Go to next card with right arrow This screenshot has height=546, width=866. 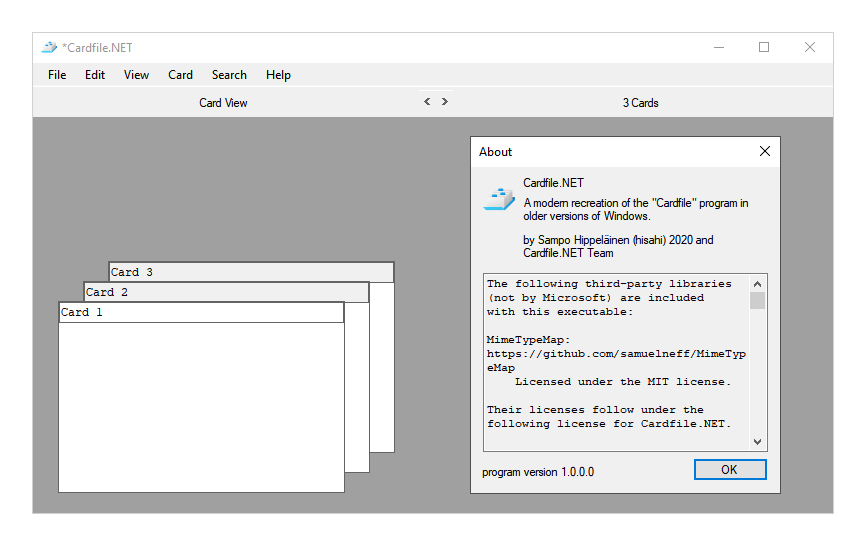point(445,102)
